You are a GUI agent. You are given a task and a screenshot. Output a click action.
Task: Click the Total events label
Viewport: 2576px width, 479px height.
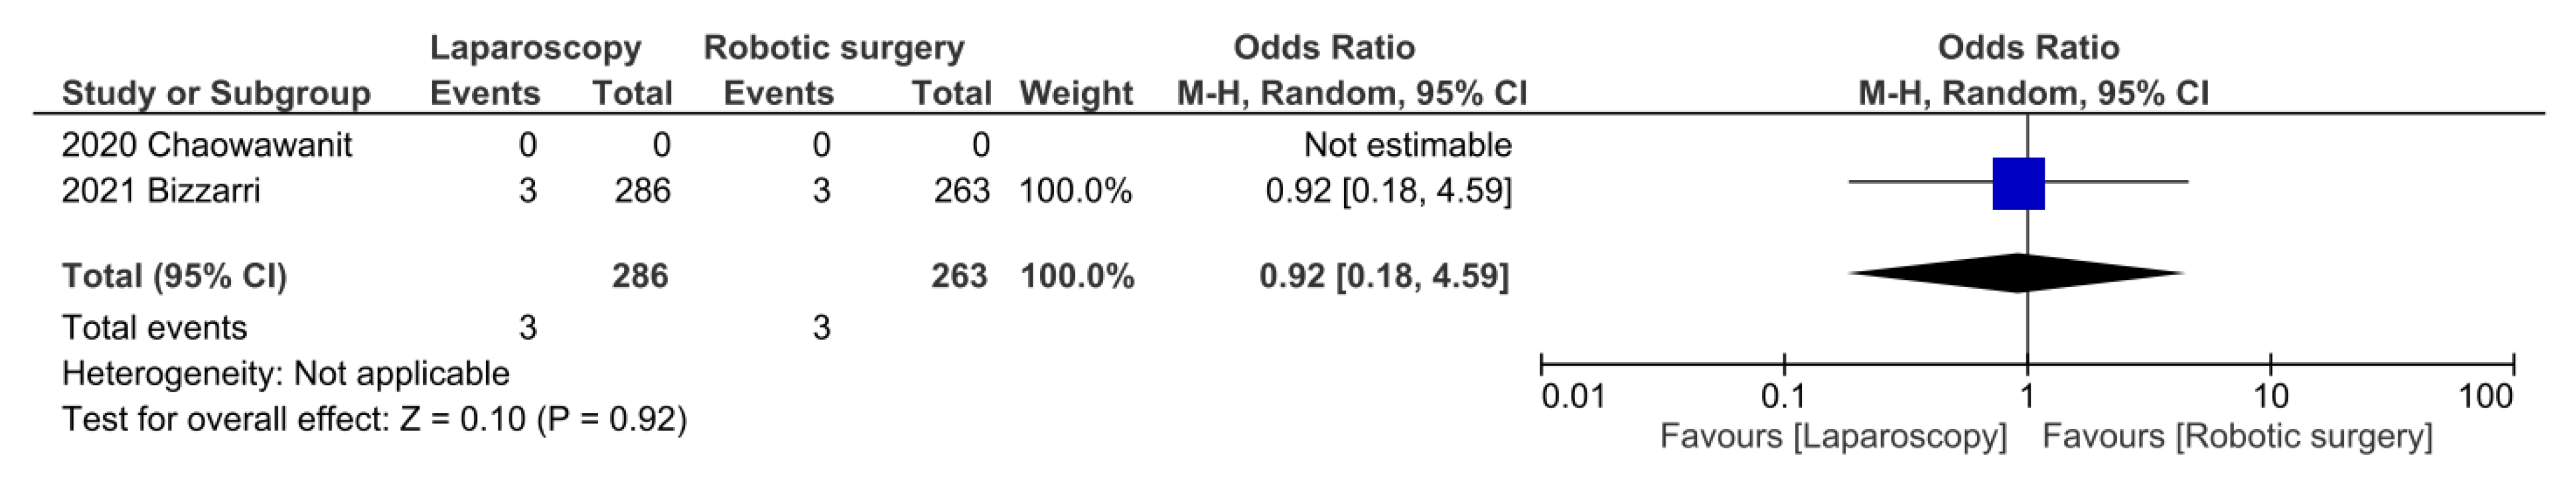pos(154,327)
